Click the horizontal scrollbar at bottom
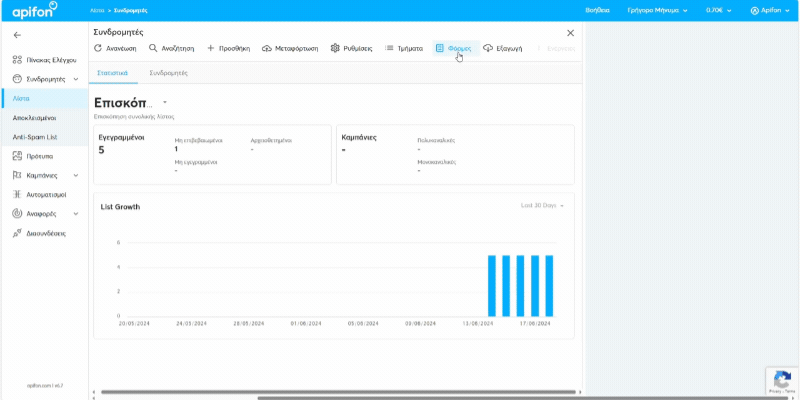The height and width of the screenshot is (400, 800). coord(400,392)
